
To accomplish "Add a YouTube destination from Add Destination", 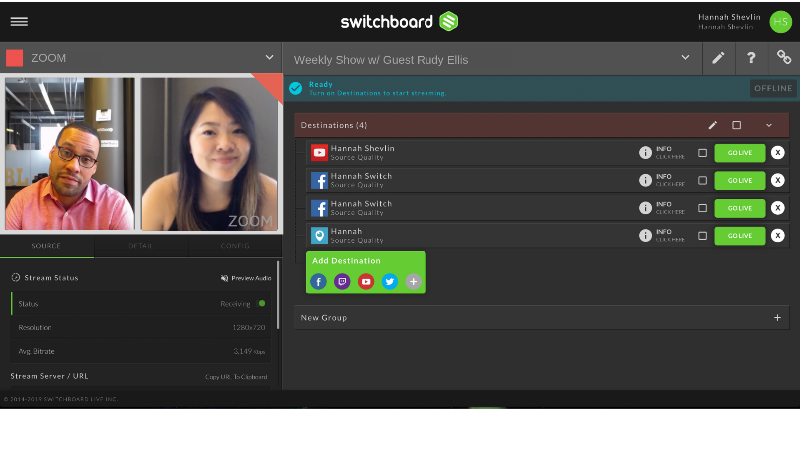I will 366,281.
